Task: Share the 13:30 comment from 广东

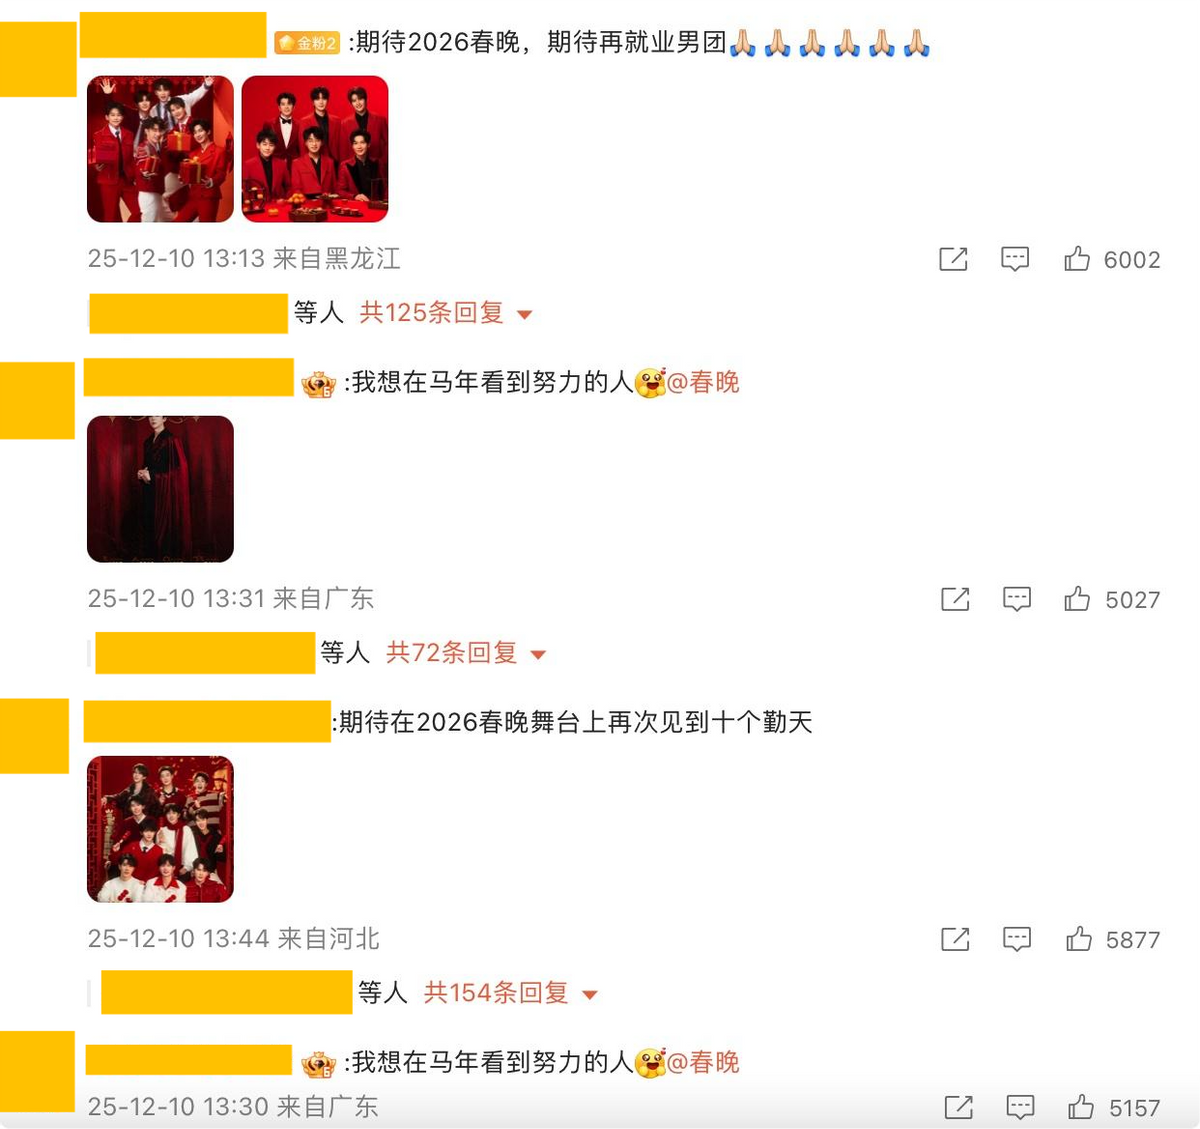Action: pos(959,1107)
